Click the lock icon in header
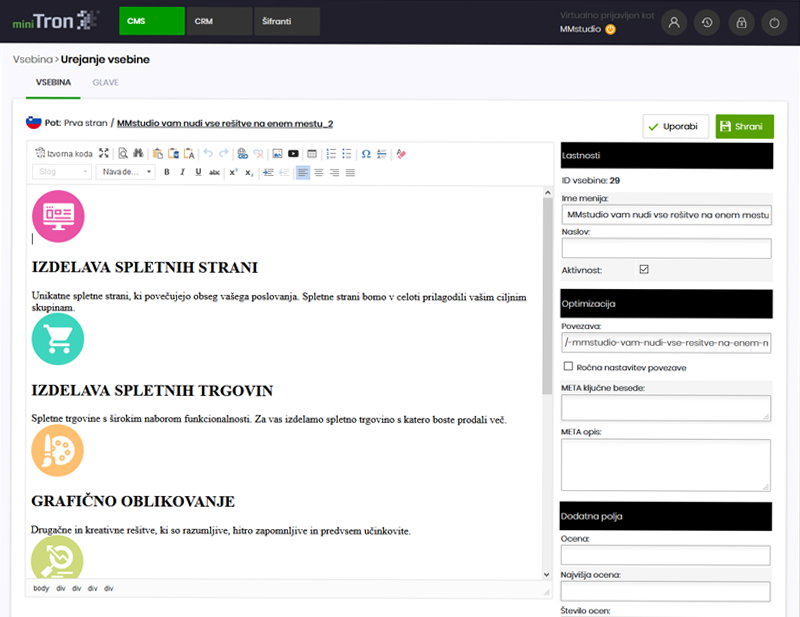Viewport: 800px width, 617px height. [x=741, y=22]
